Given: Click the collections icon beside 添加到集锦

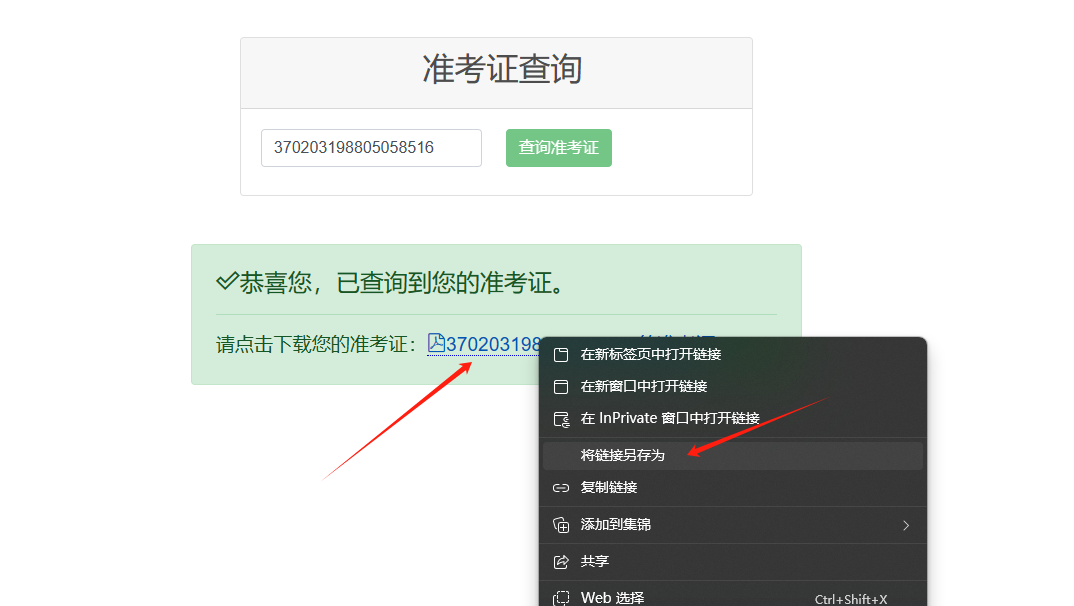Looking at the screenshot, I should coord(561,525).
